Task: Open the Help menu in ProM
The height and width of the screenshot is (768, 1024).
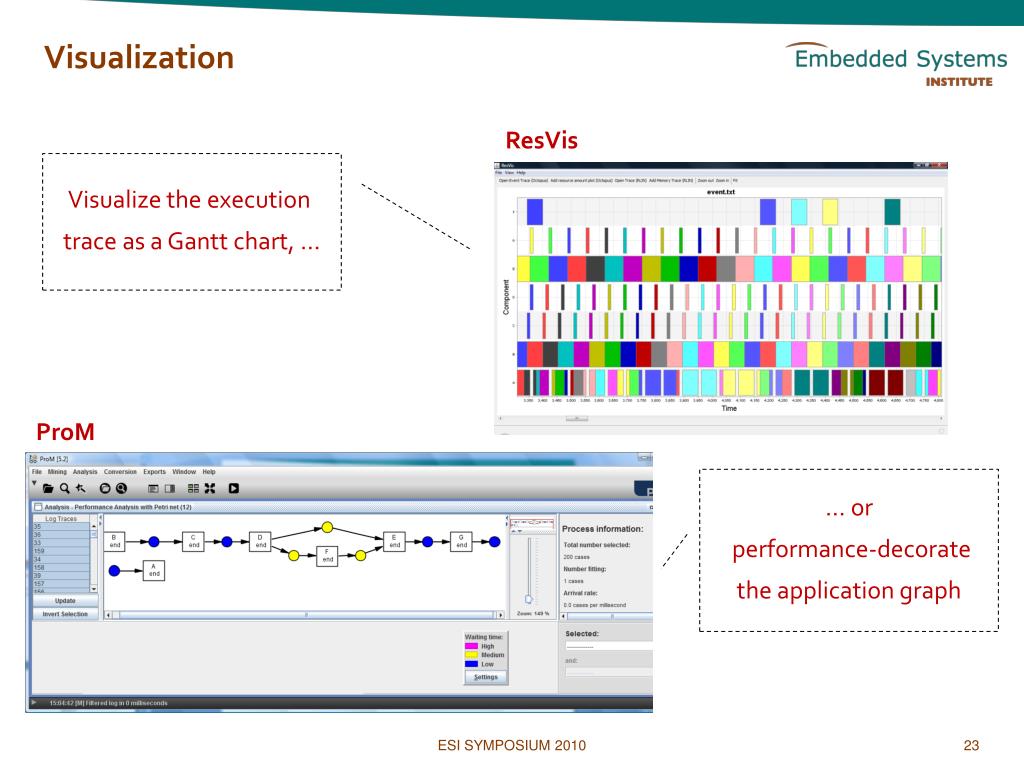Action: tap(209, 472)
